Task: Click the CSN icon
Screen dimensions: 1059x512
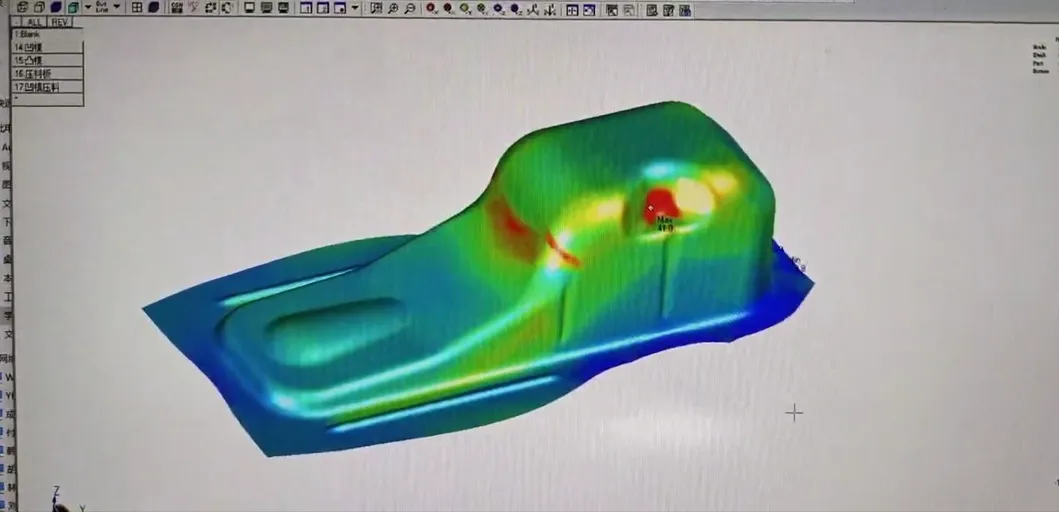Action: click(x=177, y=7)
